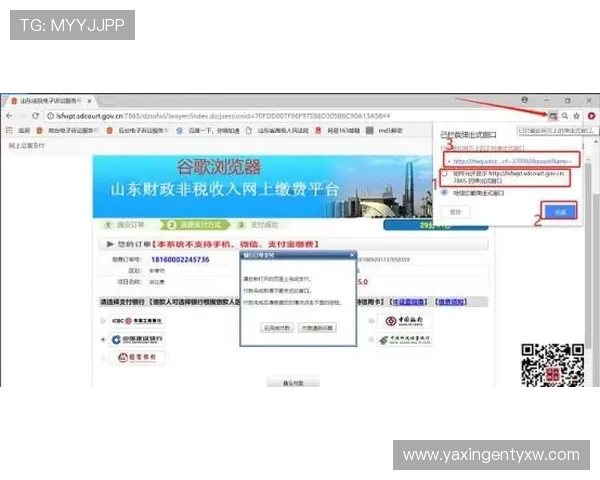Open the payment help link beside limit guide
600x480 pixels.
[x=451, y=302]
